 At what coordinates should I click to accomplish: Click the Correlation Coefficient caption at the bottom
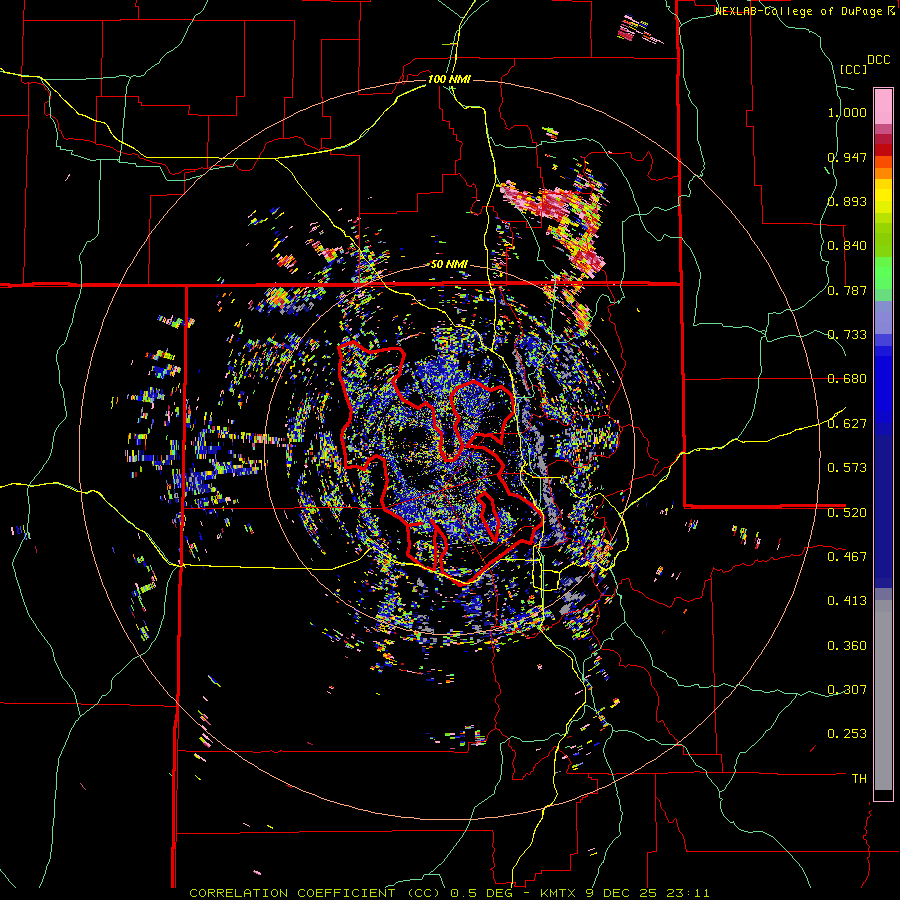point(449,893)
